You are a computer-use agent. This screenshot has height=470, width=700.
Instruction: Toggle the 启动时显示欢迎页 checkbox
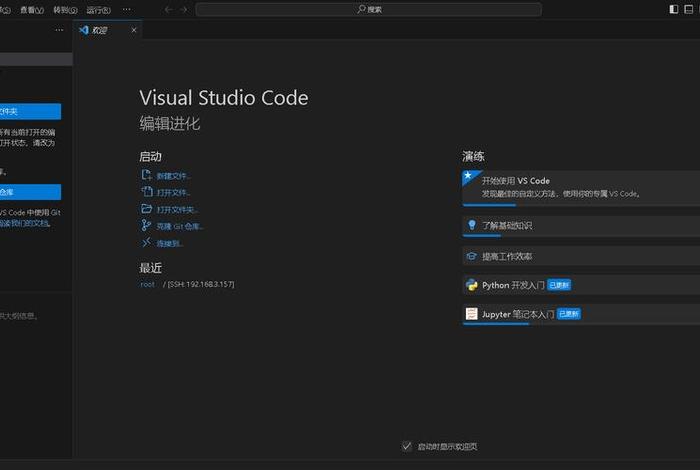click(407, 446)
